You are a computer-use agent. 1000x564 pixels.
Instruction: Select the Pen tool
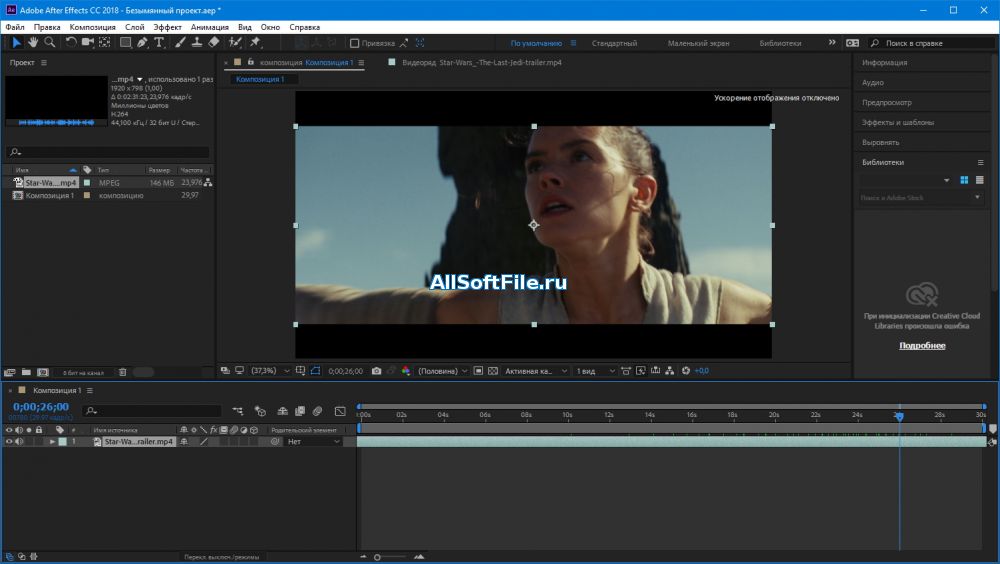(x=142, y=43)
